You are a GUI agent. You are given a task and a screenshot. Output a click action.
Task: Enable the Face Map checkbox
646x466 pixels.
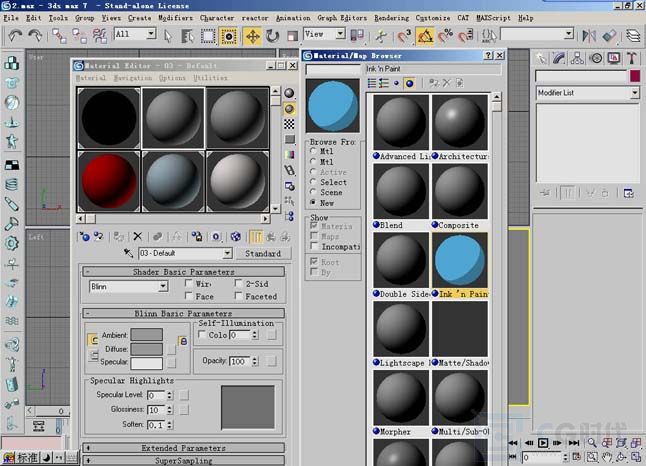189,296
